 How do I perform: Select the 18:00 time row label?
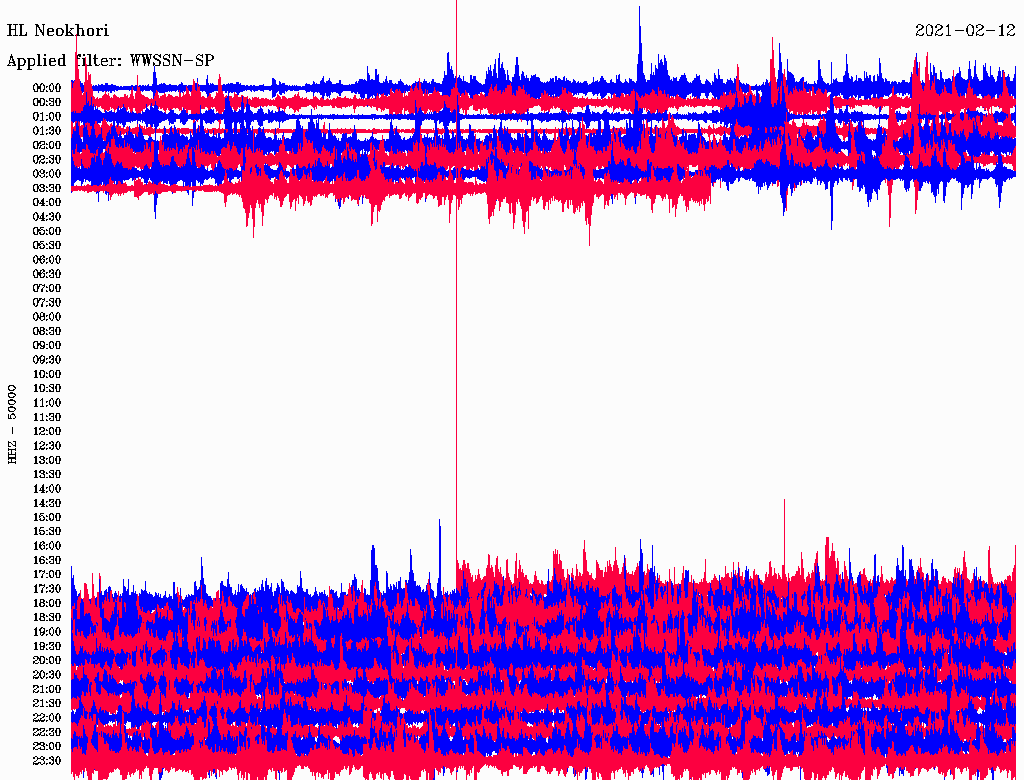(47, 604)
